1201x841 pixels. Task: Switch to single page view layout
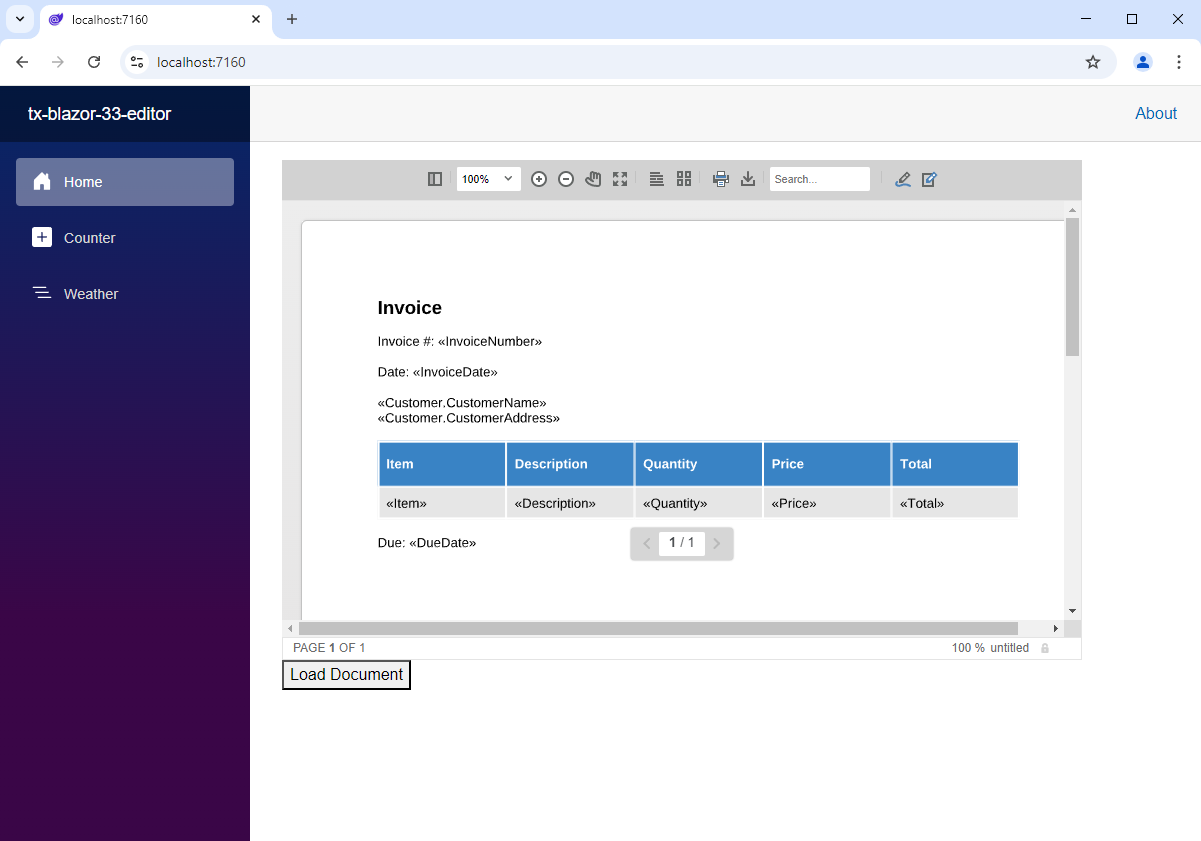click(x=656, y=179)
